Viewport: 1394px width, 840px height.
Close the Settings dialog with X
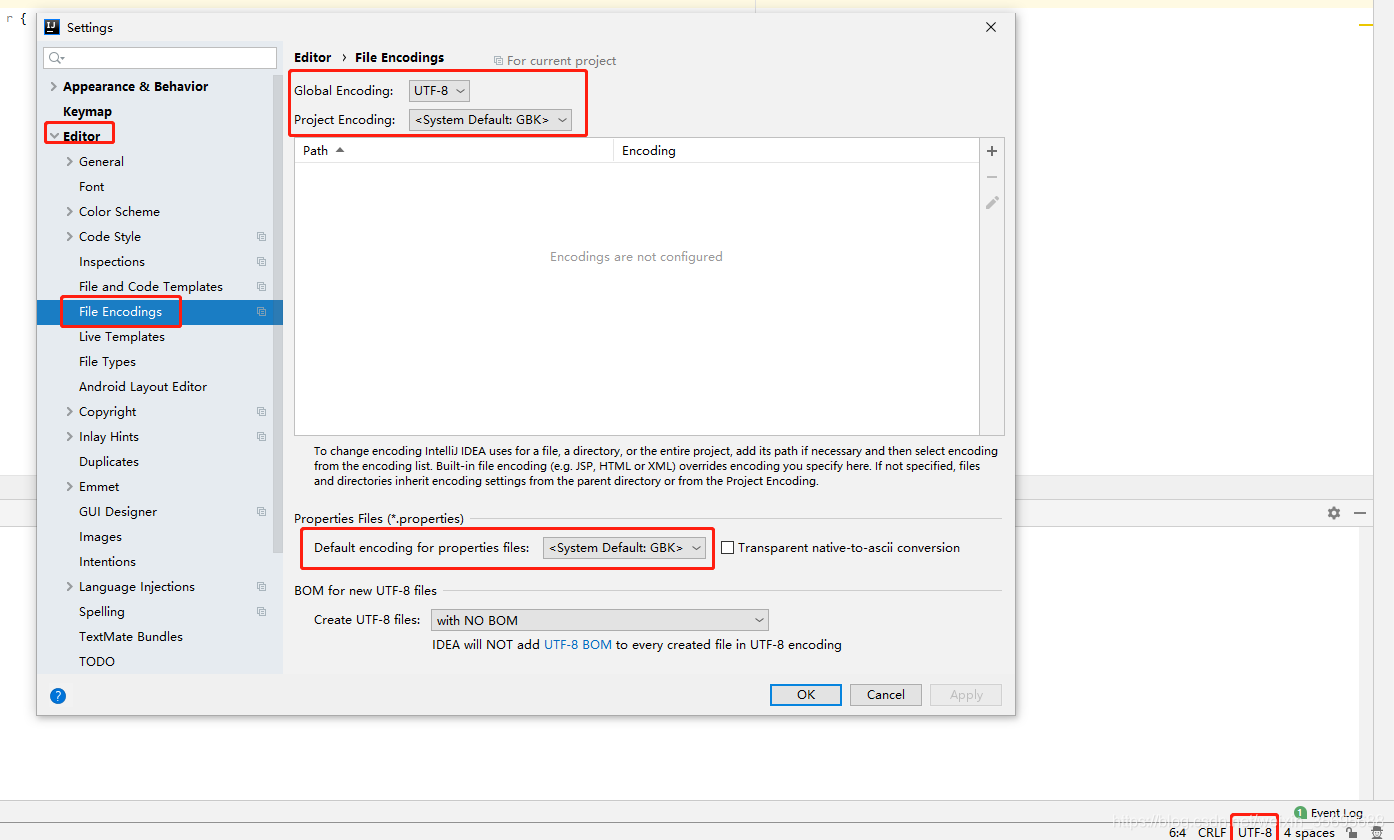(x=991, y=27)
